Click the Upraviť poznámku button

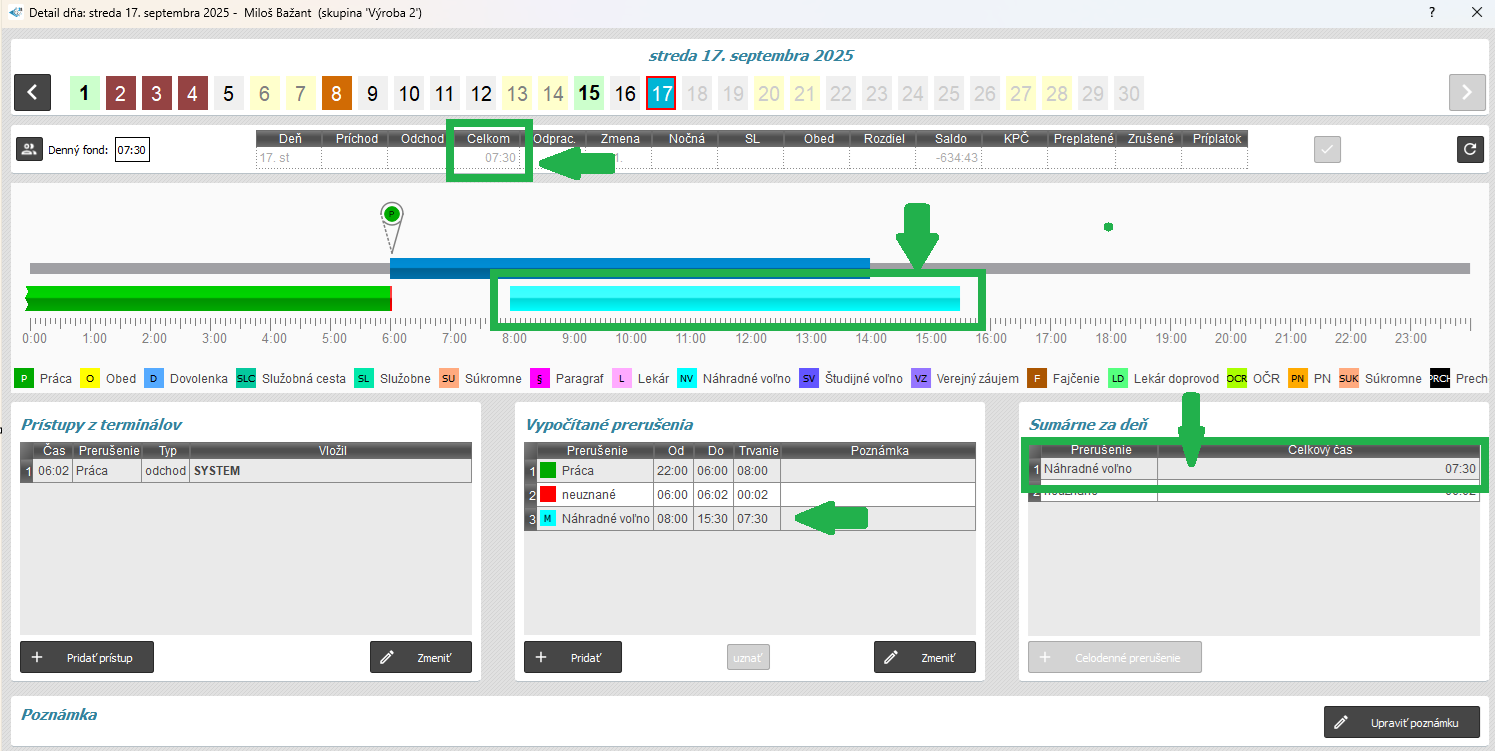pos(1401,722)
